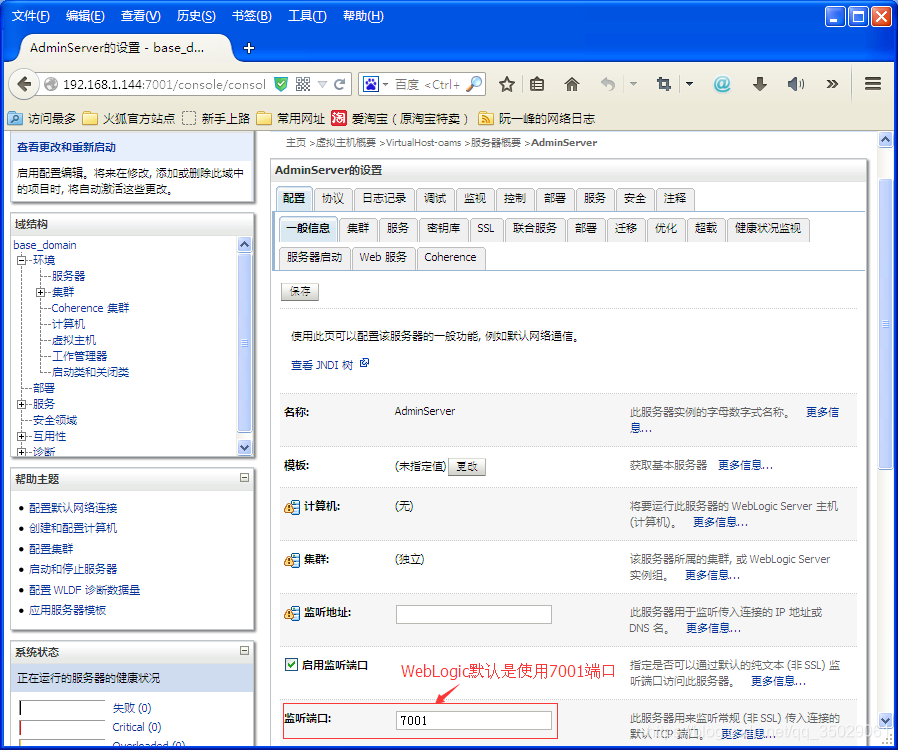Open the 文件(F) menu

(x=30, y=16)
